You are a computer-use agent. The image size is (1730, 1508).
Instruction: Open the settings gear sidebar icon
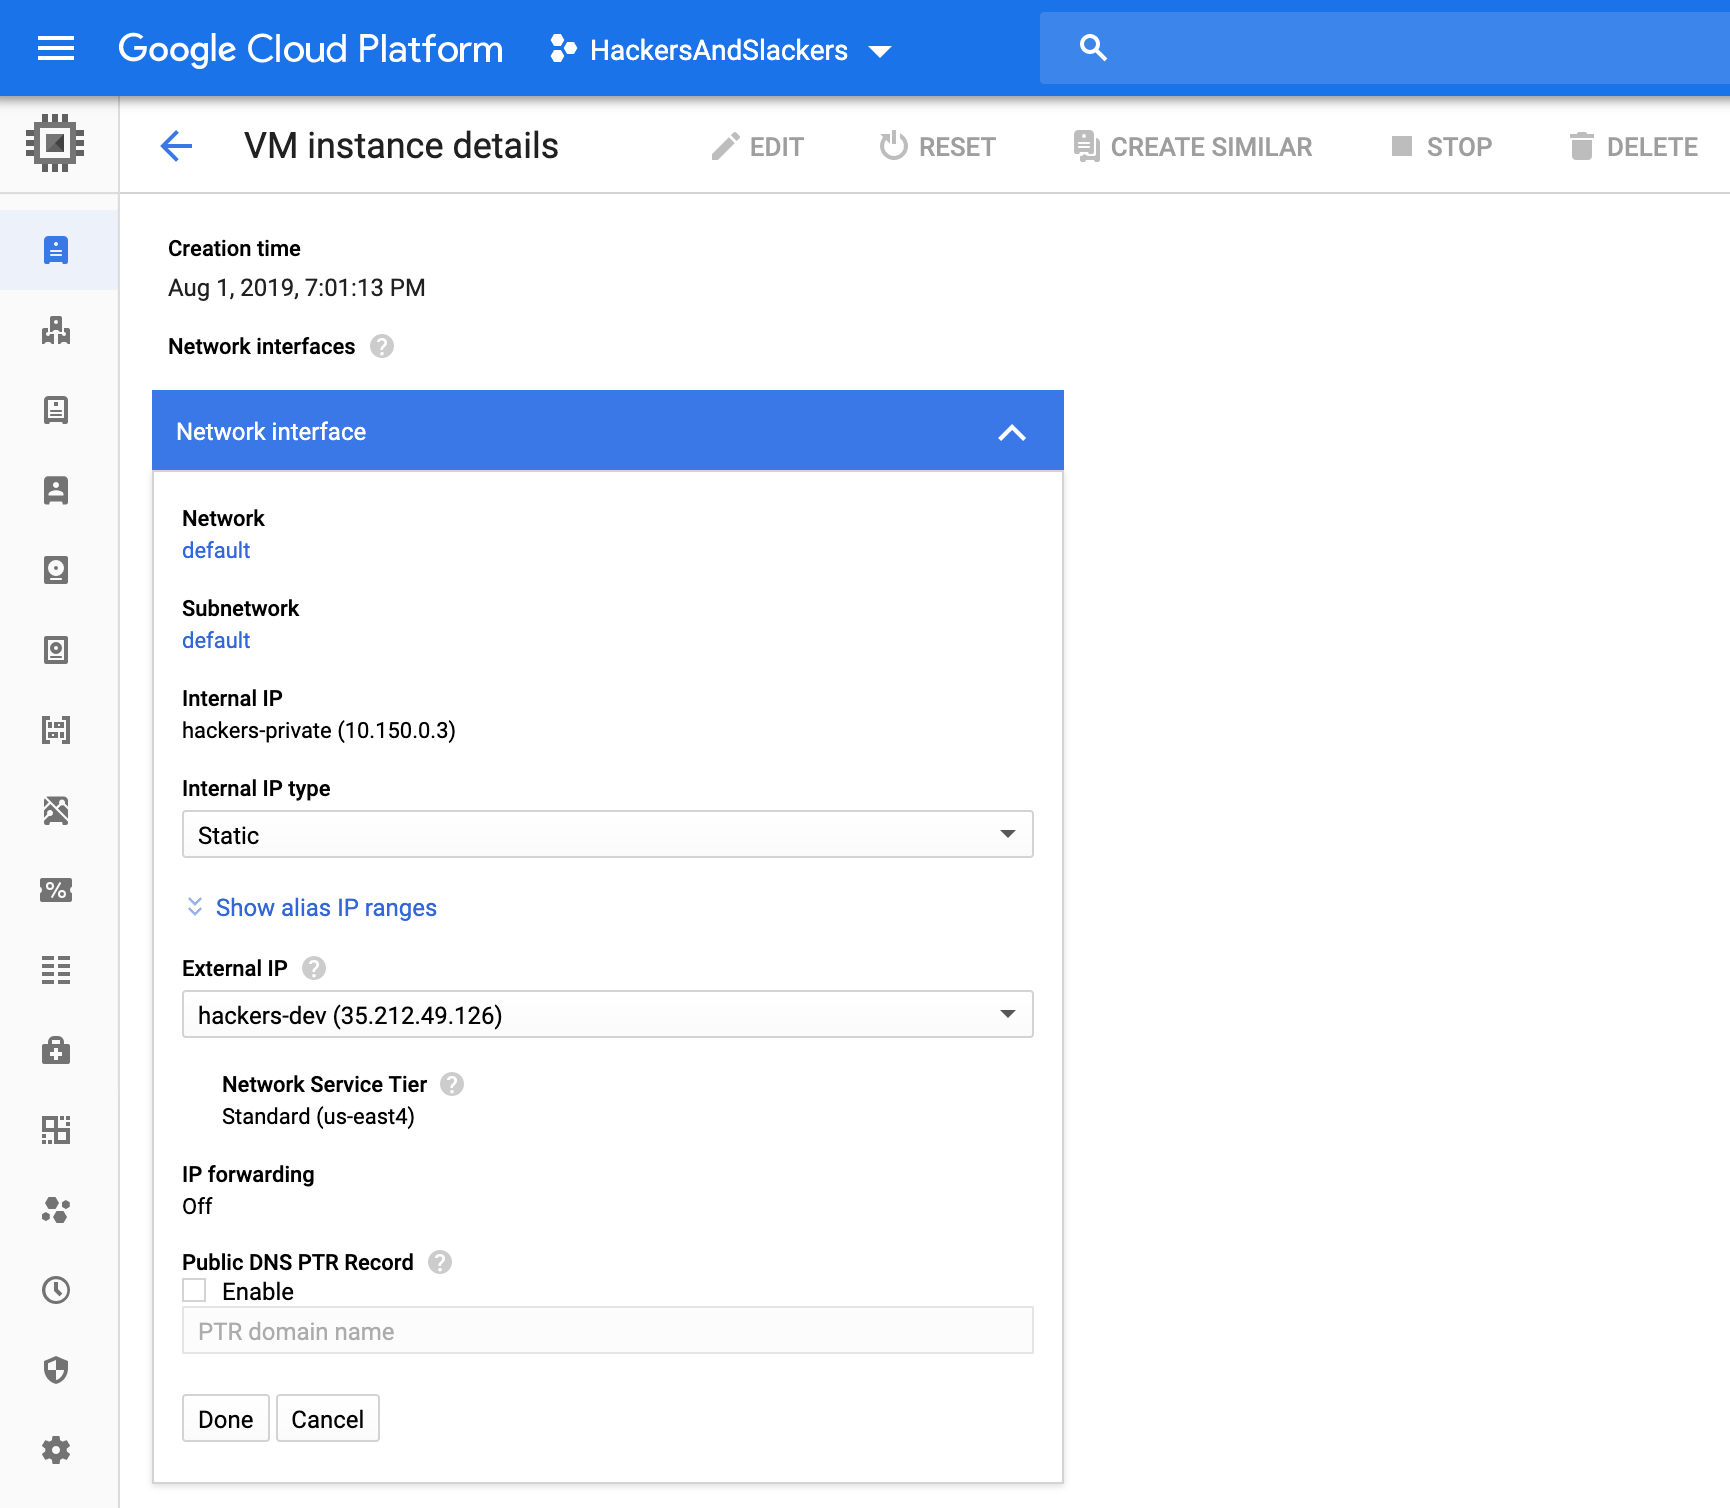(x=56, y=1450)
